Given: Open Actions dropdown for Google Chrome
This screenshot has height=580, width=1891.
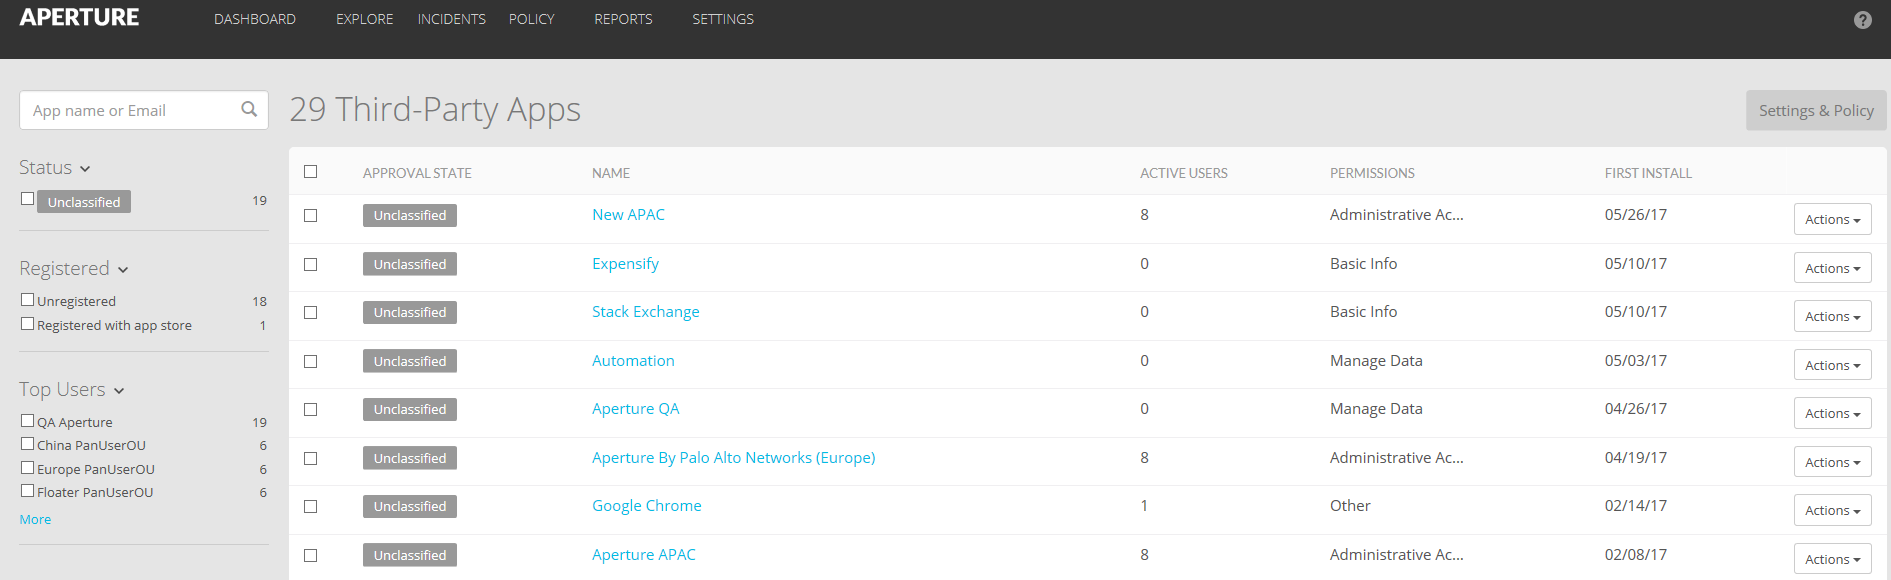Looking at the screenshot, I should [1832, 511].
